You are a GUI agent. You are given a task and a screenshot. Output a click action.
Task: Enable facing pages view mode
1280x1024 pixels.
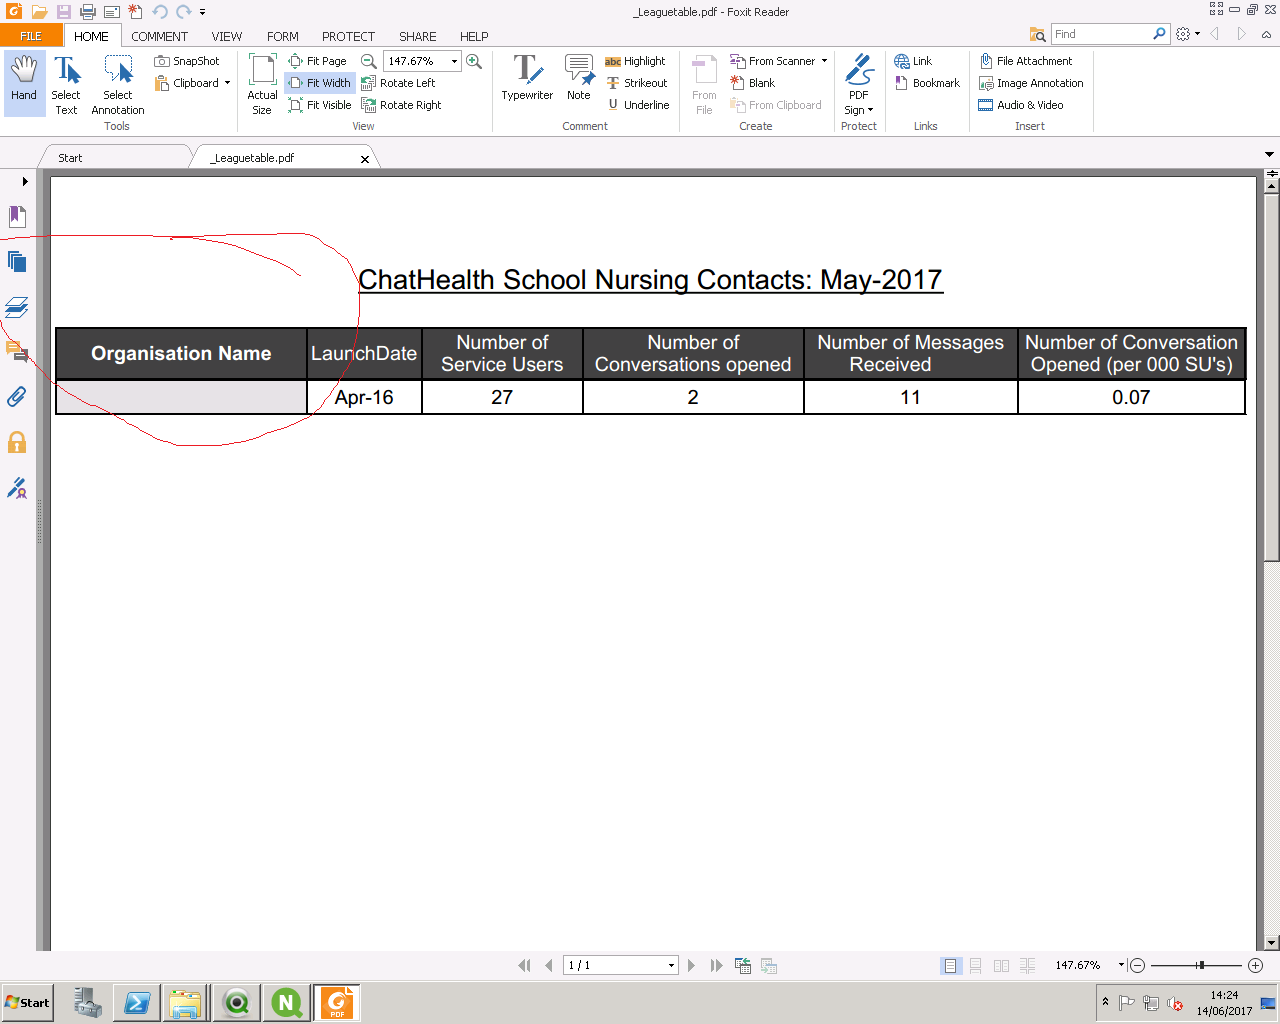(1001, 965)
